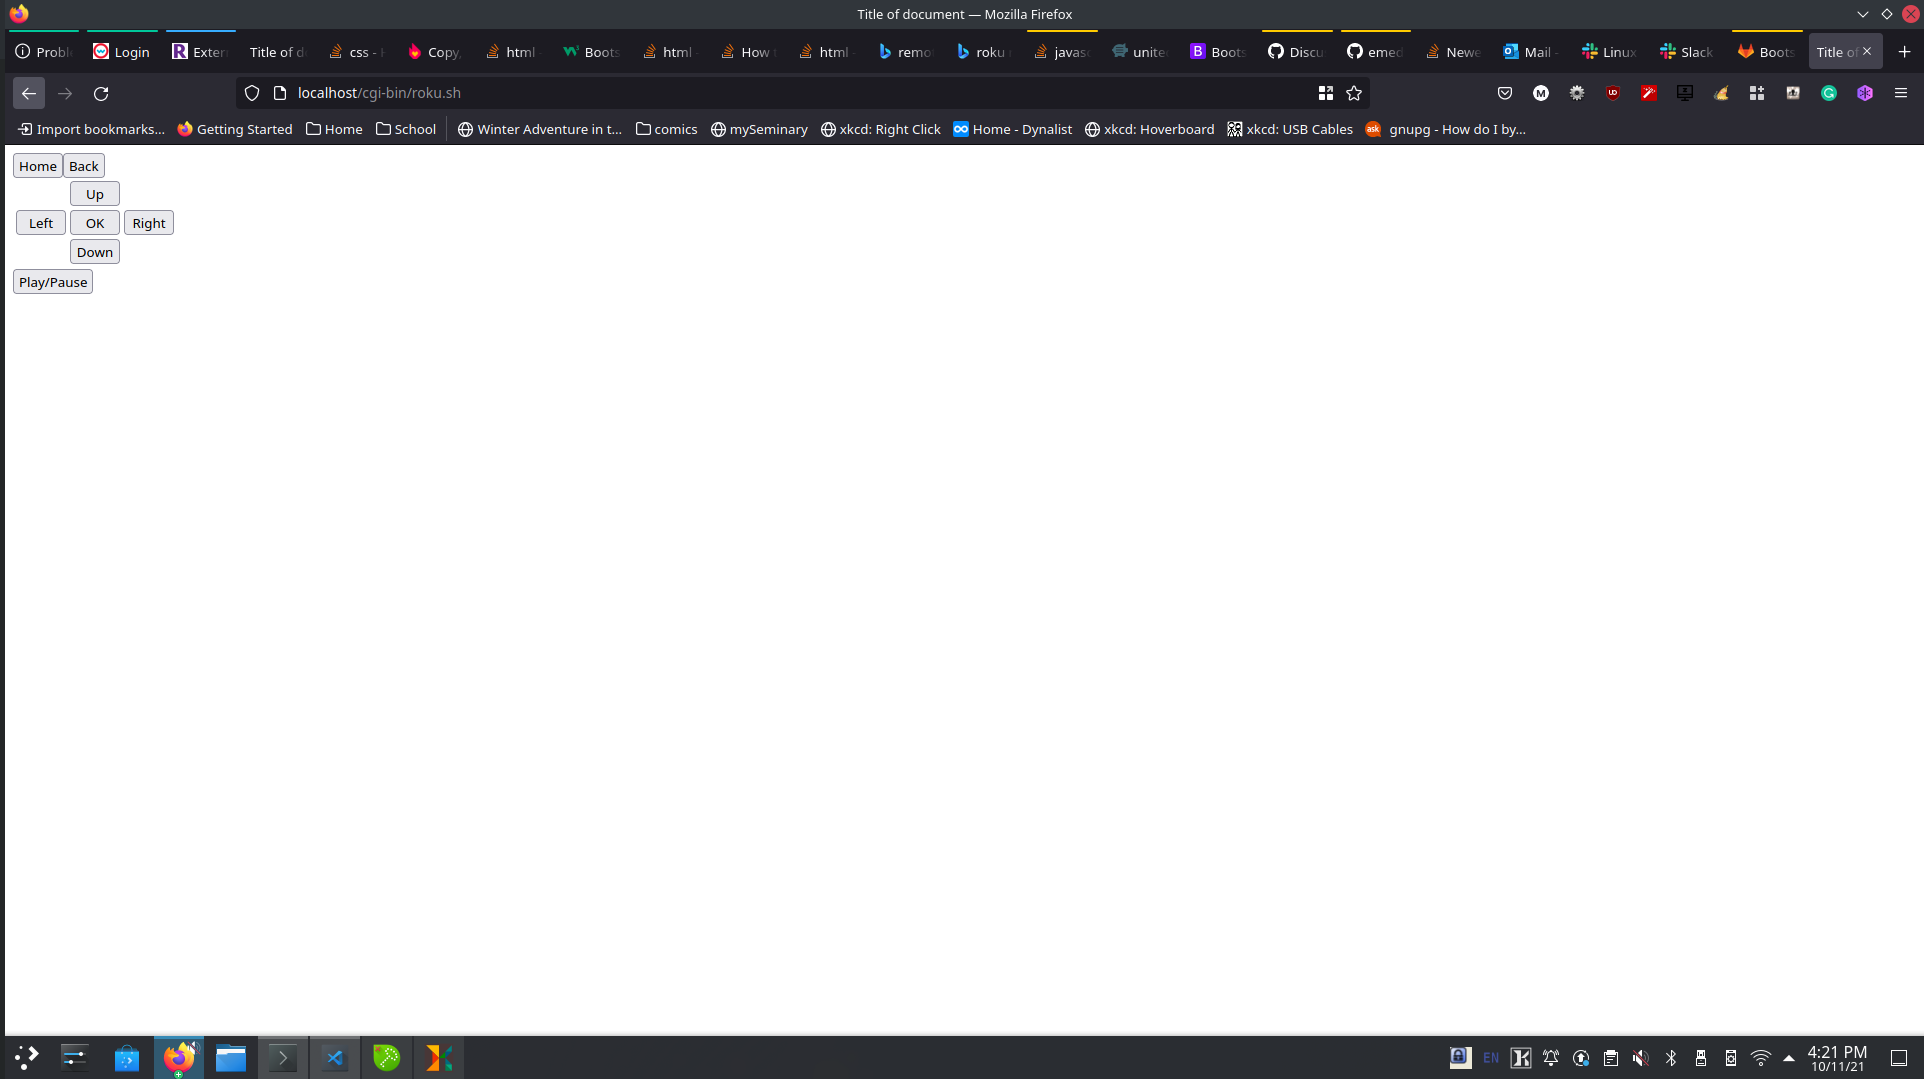Click the EN keyboard layout indicator
This screenshot has width=1924, height=1079.
point(1491,1058)
